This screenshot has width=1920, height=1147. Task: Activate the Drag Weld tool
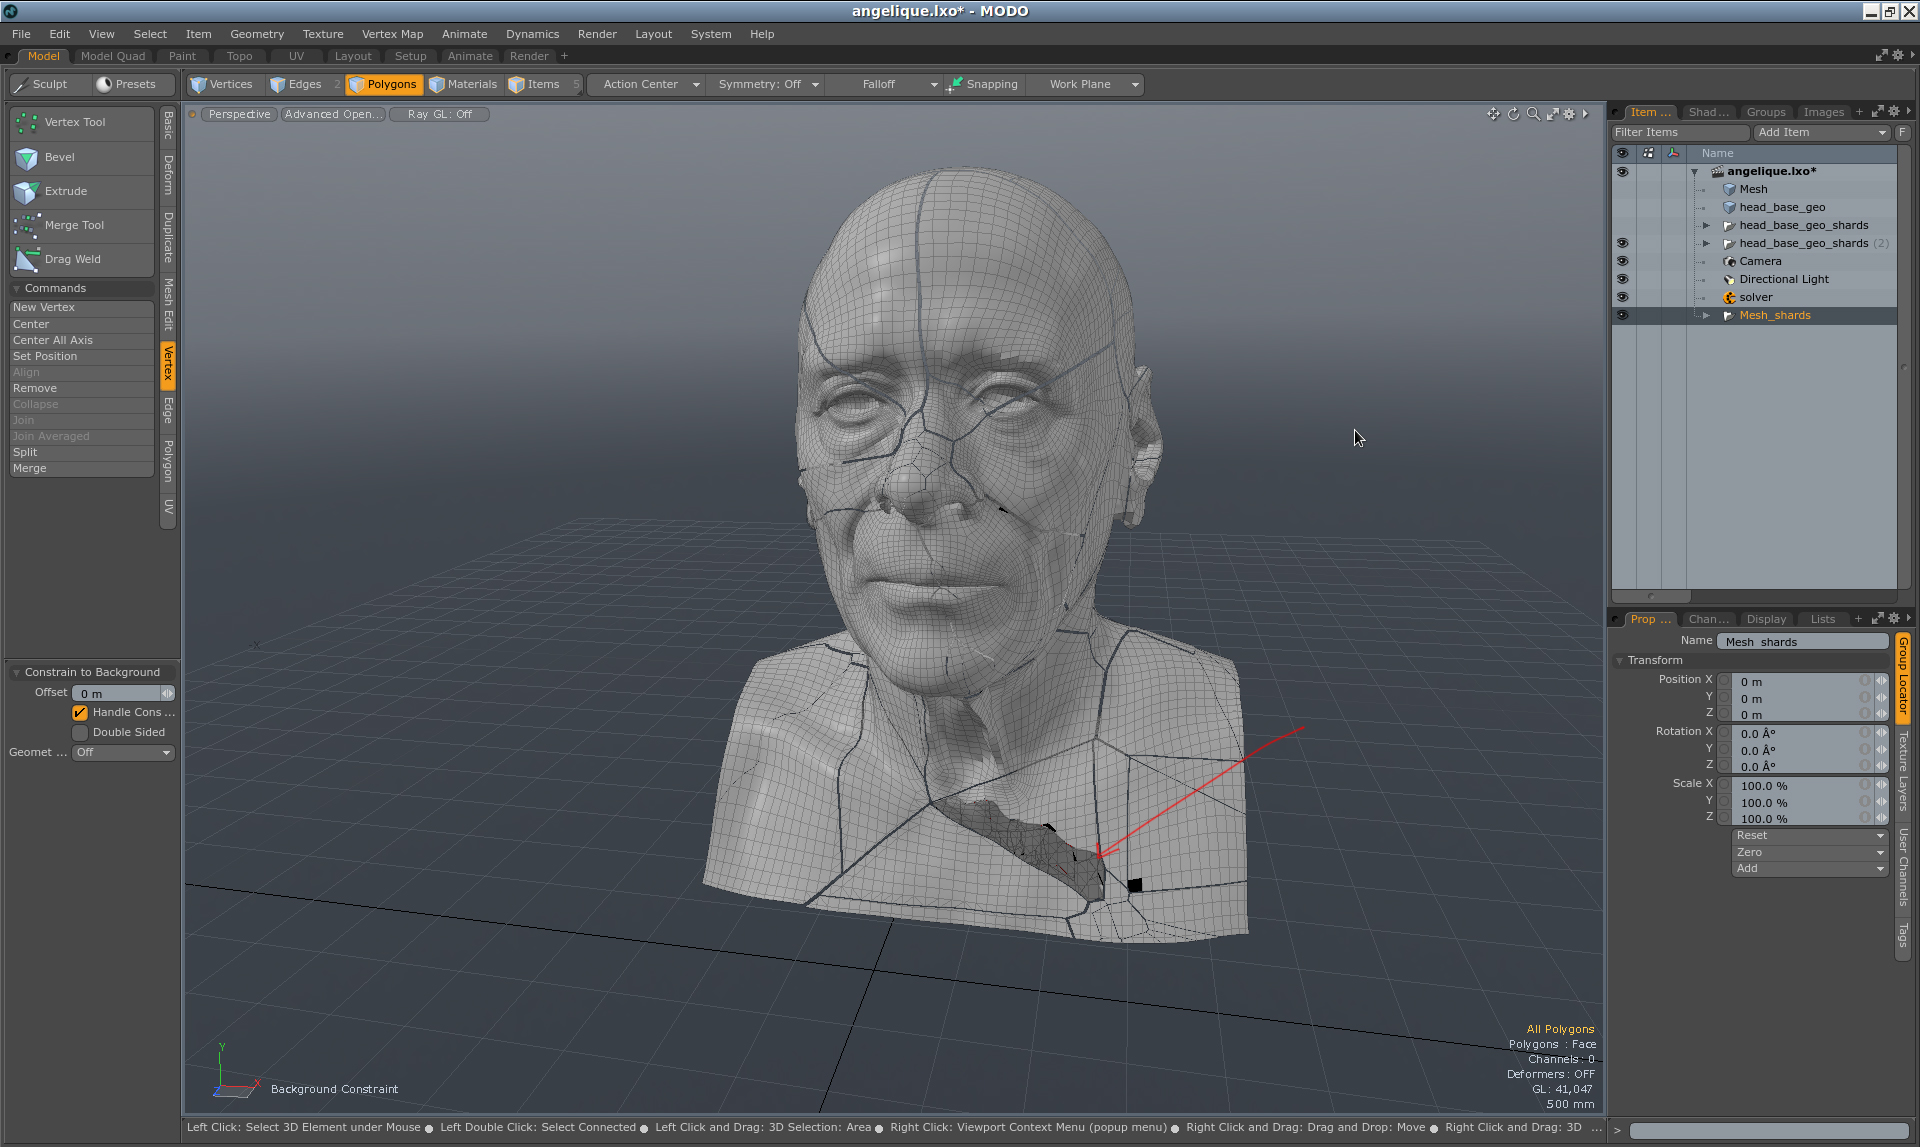[82, 260]
